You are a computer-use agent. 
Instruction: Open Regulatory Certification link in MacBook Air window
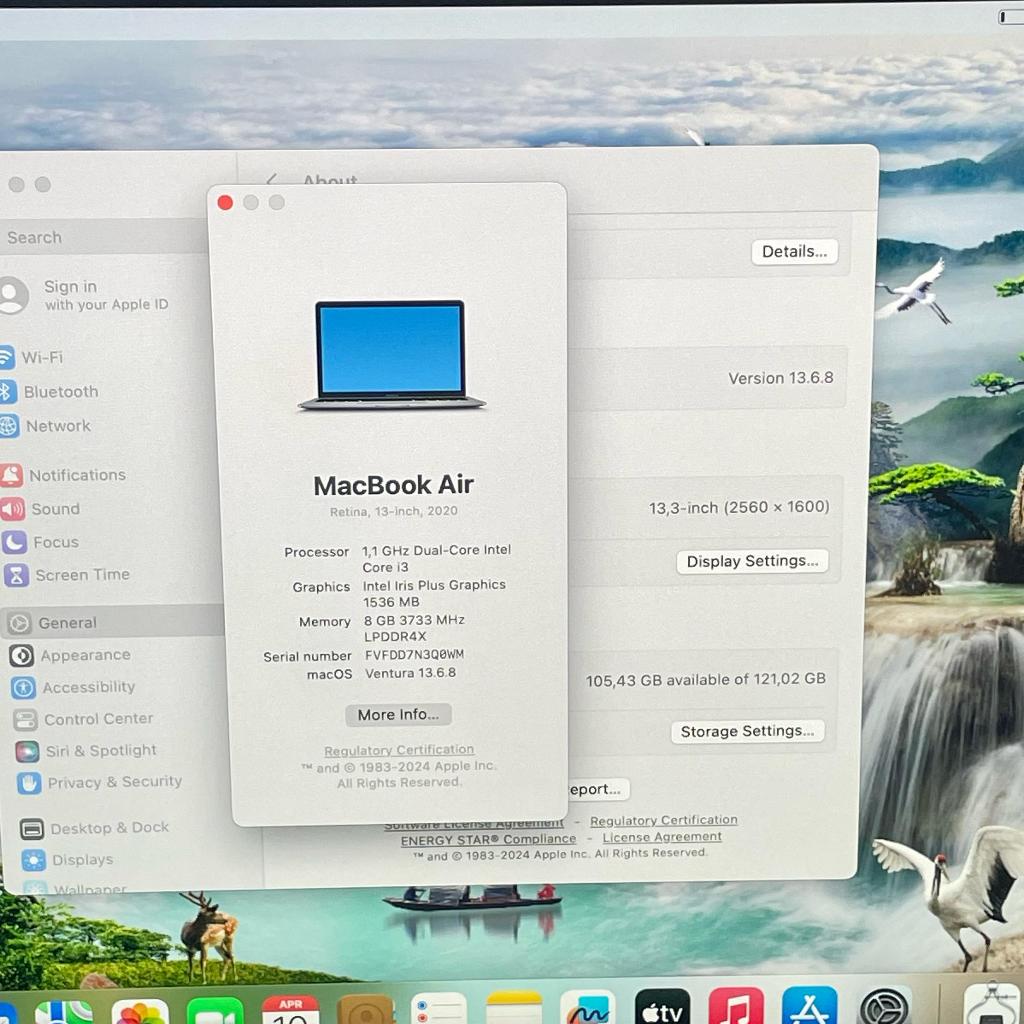coord(399,750)
